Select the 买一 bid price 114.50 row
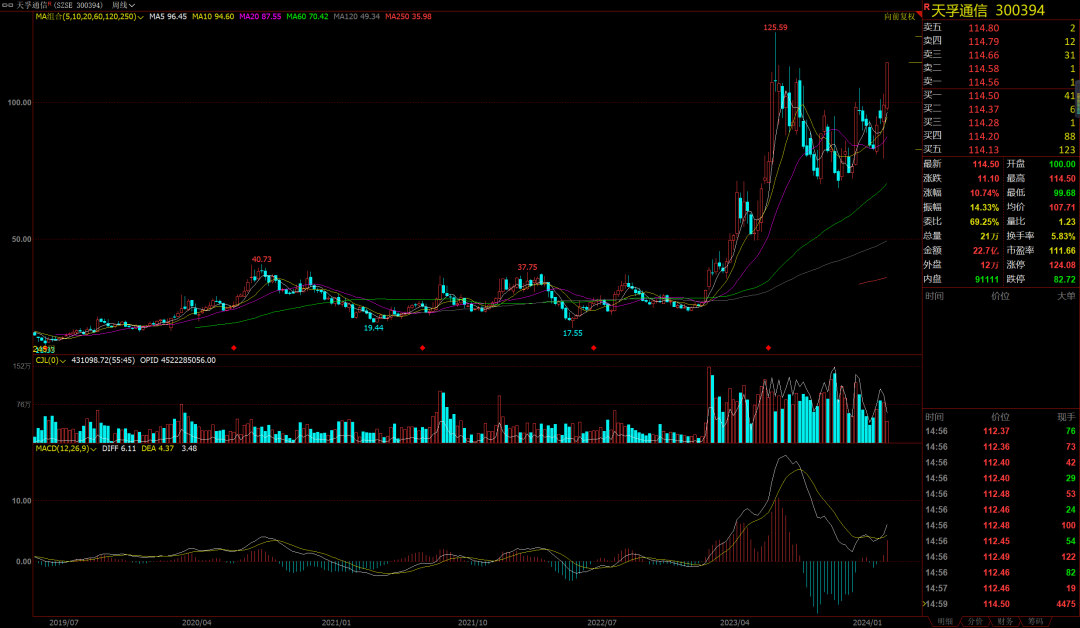The width and height of the screenshot is (1080, 628). pos(1000,95)
